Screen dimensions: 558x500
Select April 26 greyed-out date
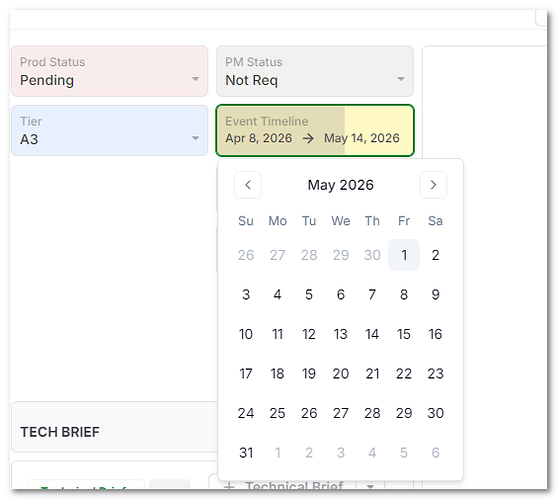(x=246, y=255)
